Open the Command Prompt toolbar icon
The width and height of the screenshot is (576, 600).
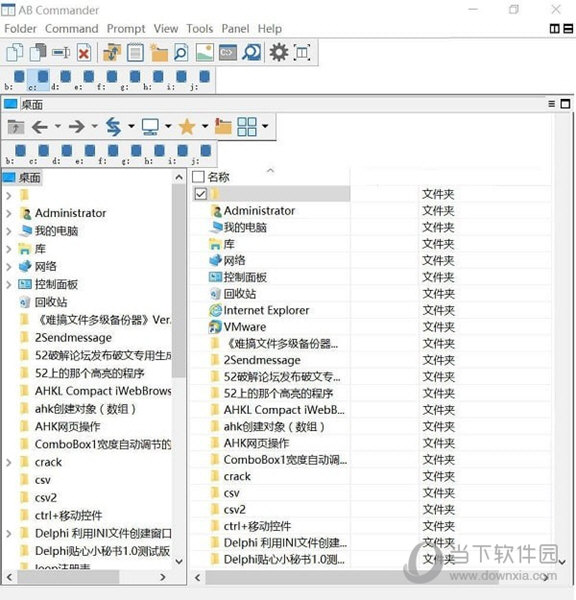pos(228,52)
